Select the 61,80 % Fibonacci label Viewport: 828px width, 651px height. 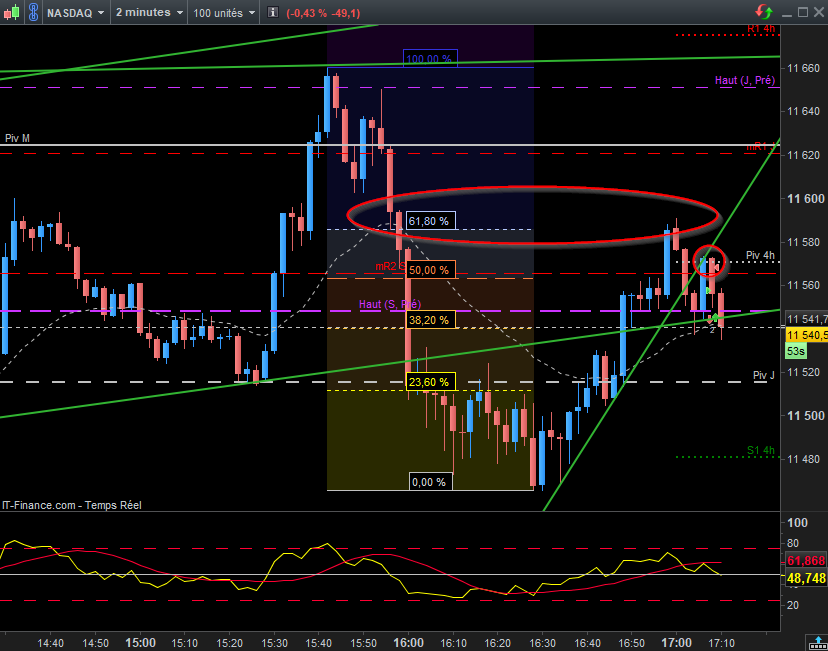click(430, 221)
